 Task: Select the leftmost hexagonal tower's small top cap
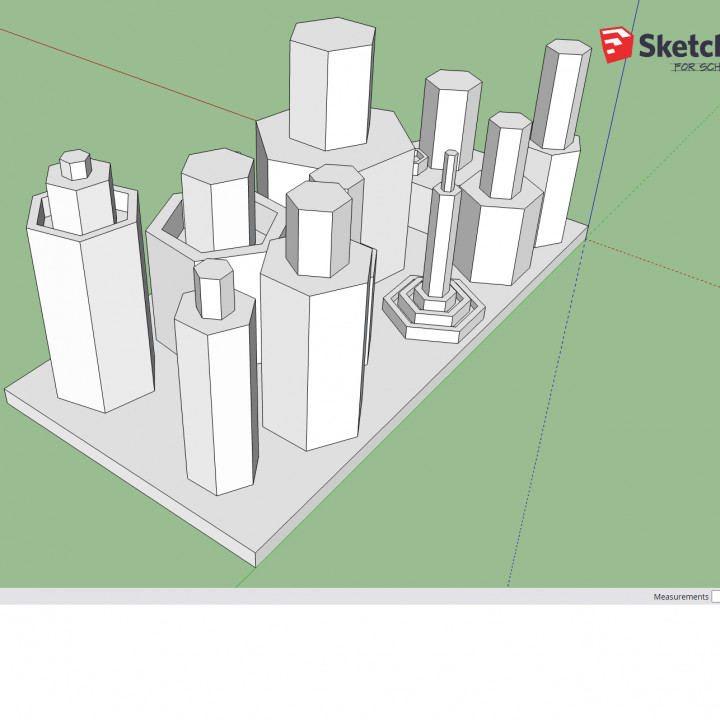pos(75,165)
